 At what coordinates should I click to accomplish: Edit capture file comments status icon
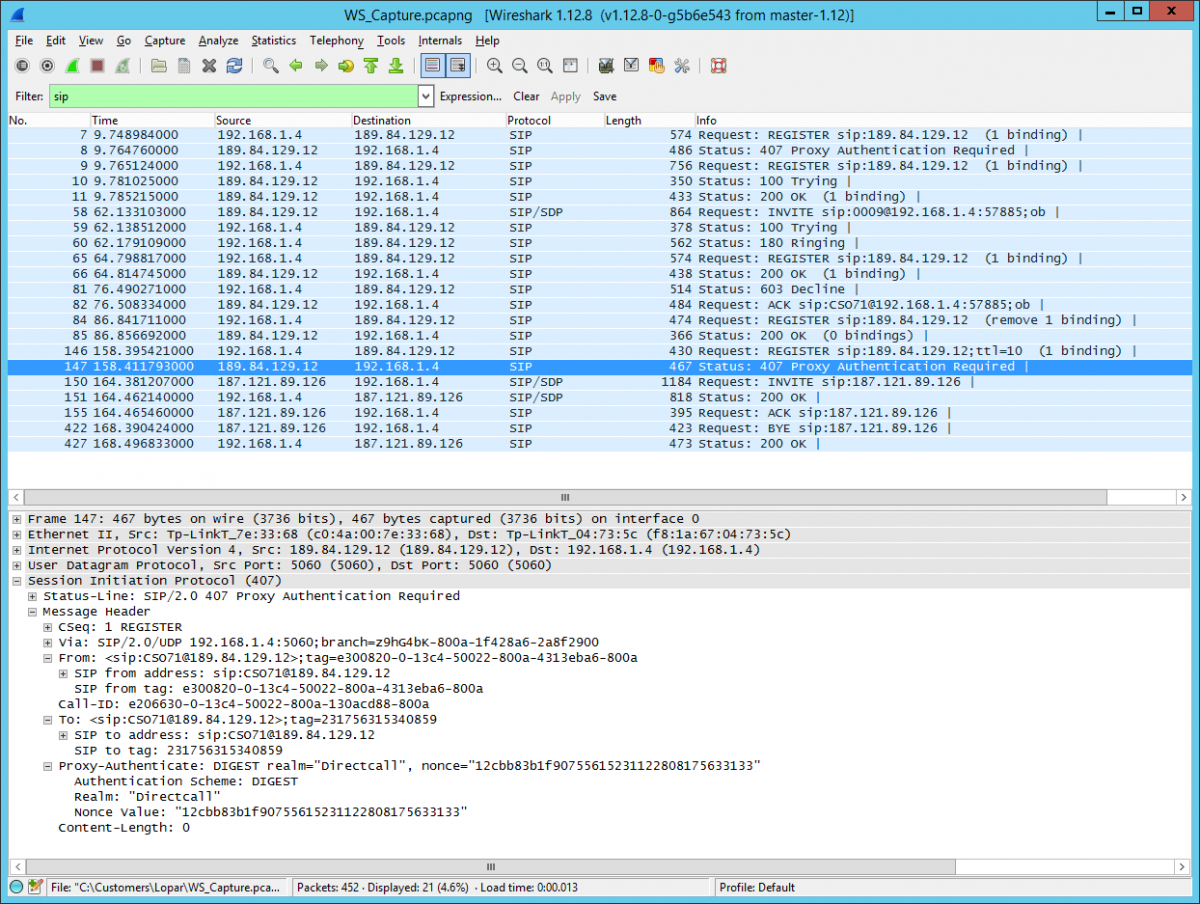coord(35,887)
